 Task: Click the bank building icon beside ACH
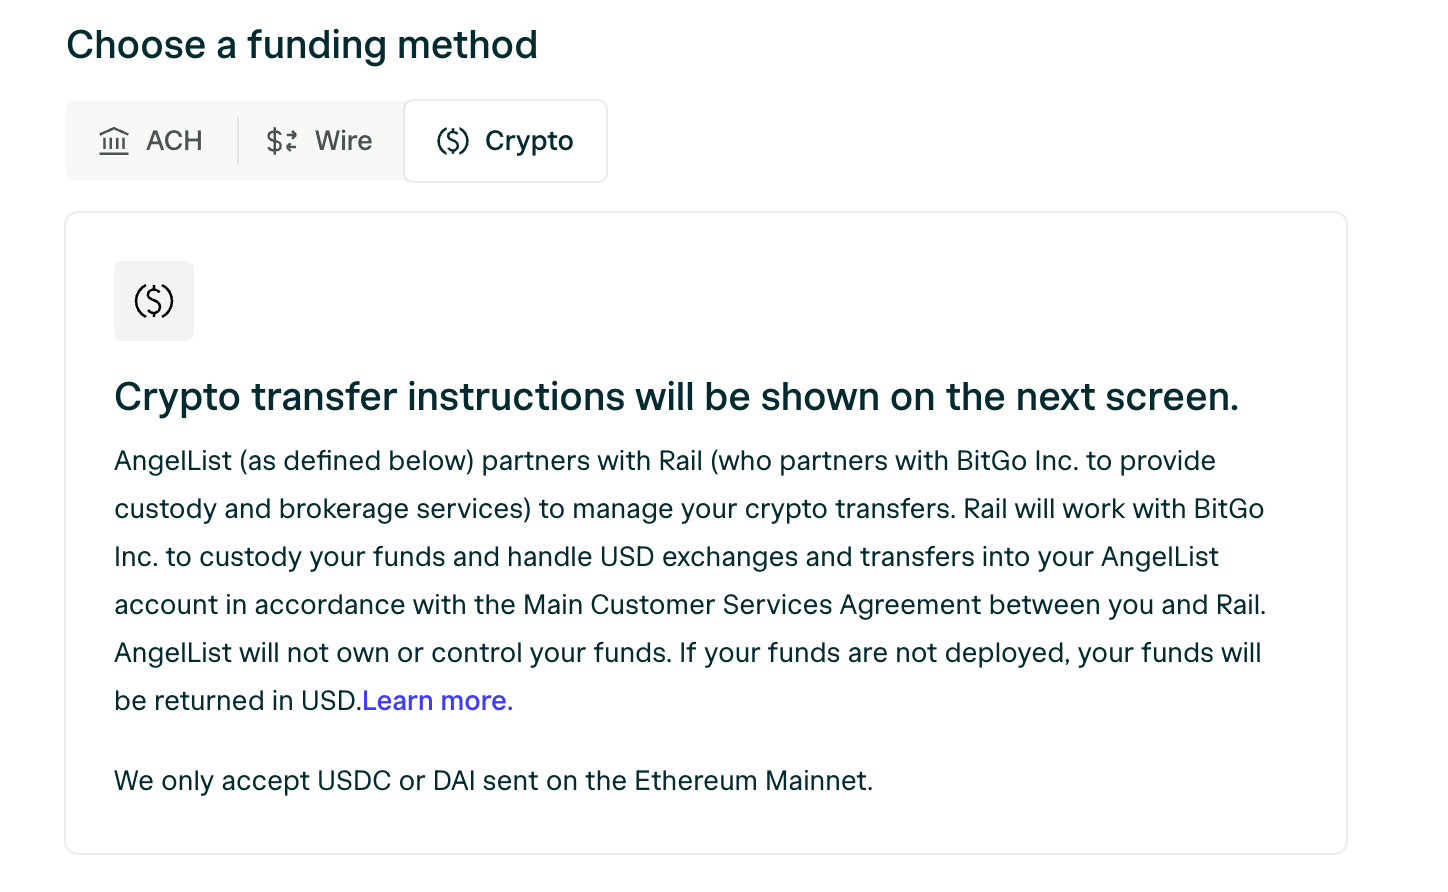[x=114, y=141]
